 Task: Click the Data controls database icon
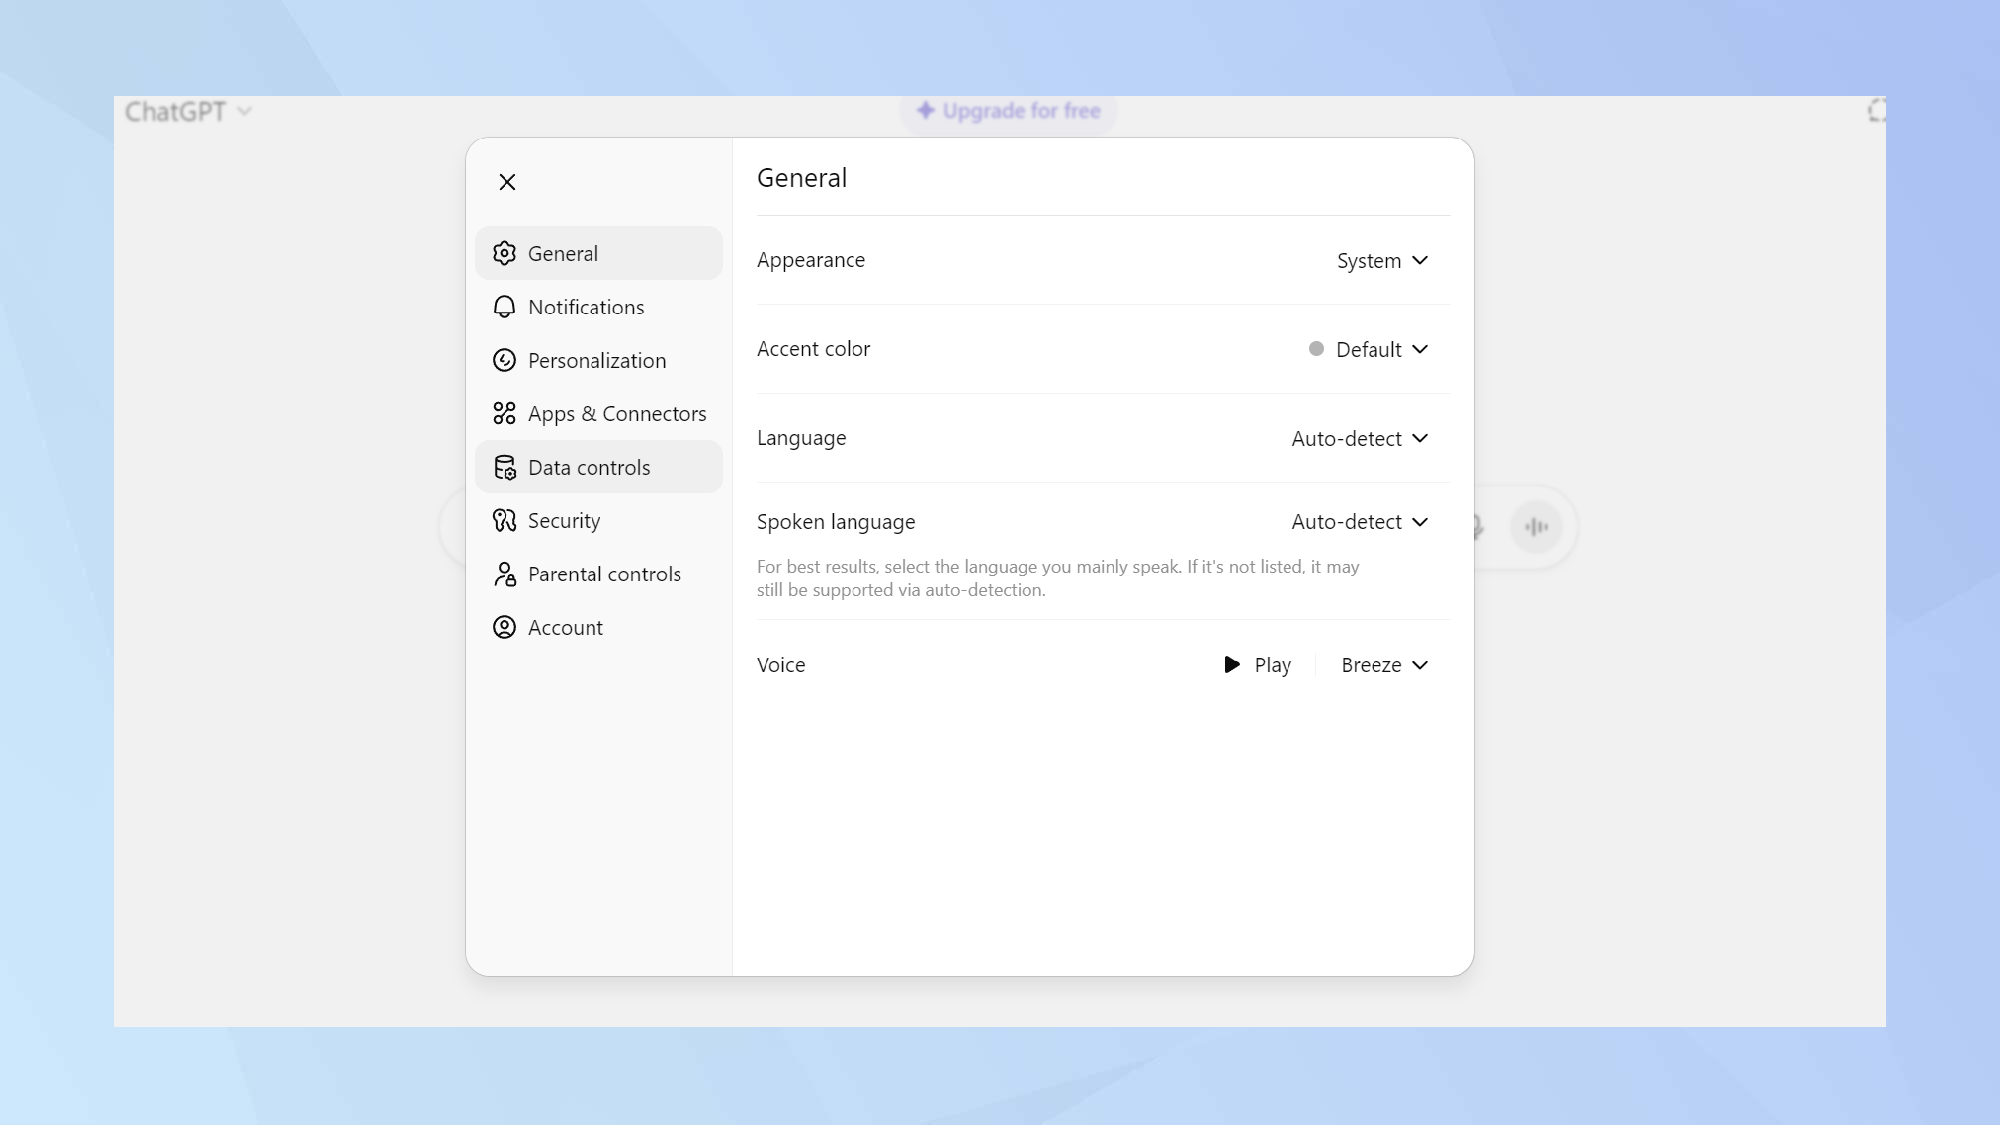[x=504, y=467]
